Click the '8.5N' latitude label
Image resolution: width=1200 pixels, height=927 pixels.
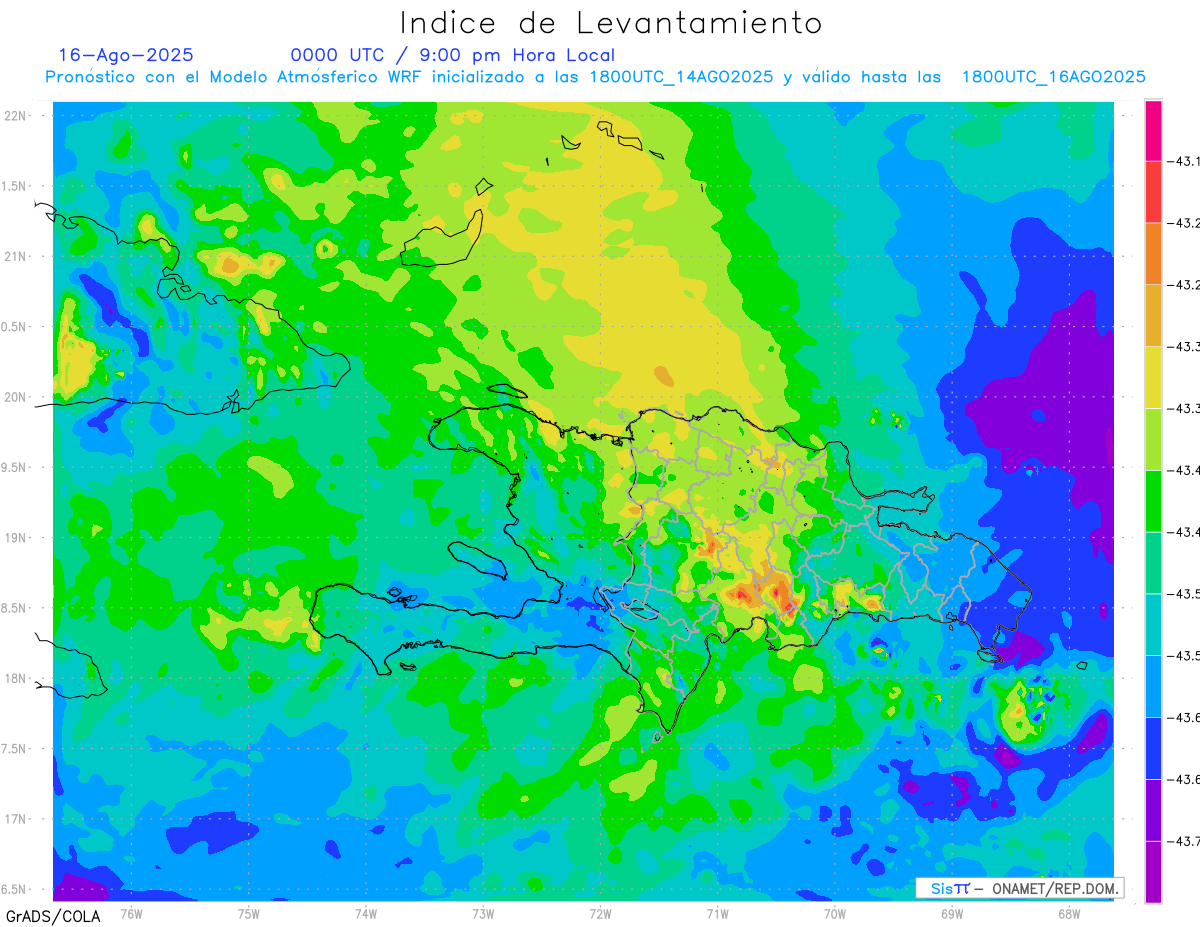tap(15, 608)
